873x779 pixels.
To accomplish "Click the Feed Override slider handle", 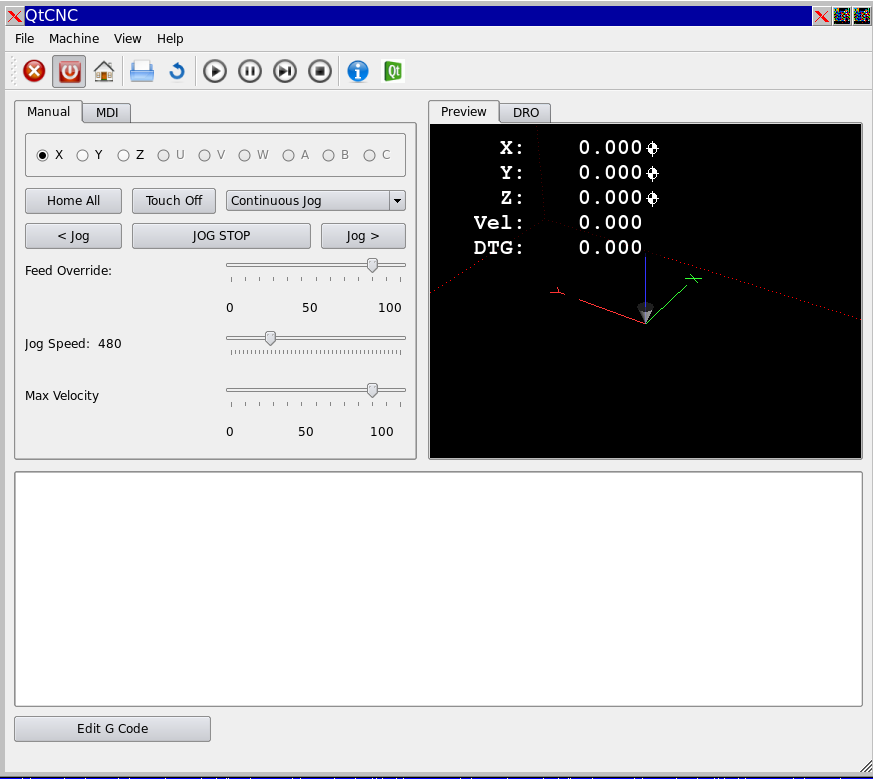I will 372,266.
